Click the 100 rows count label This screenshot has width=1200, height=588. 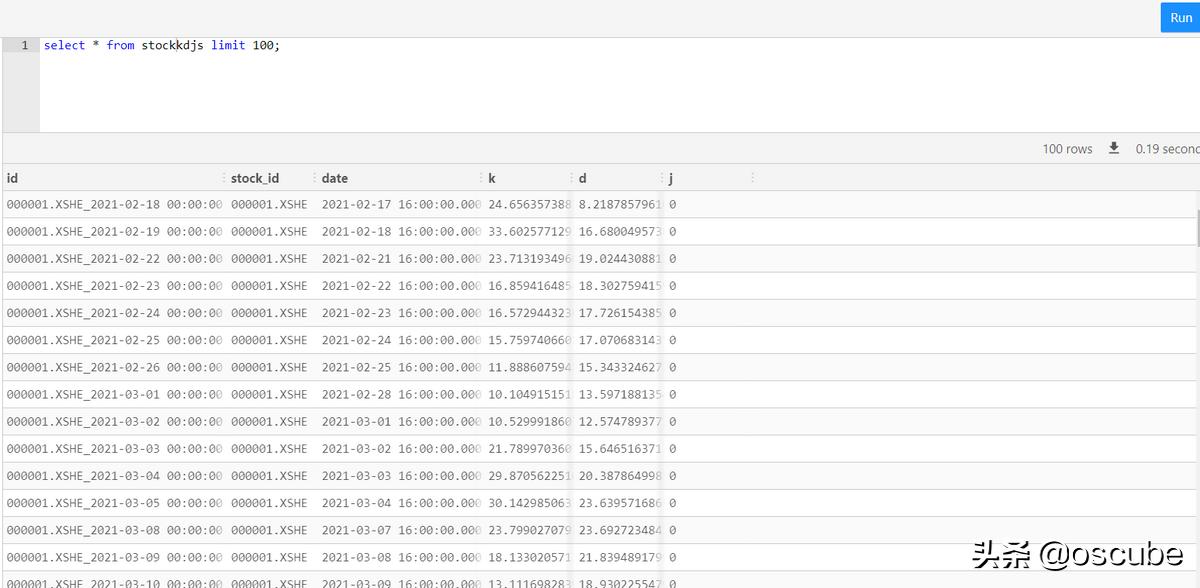click(x=1067, y=149)
